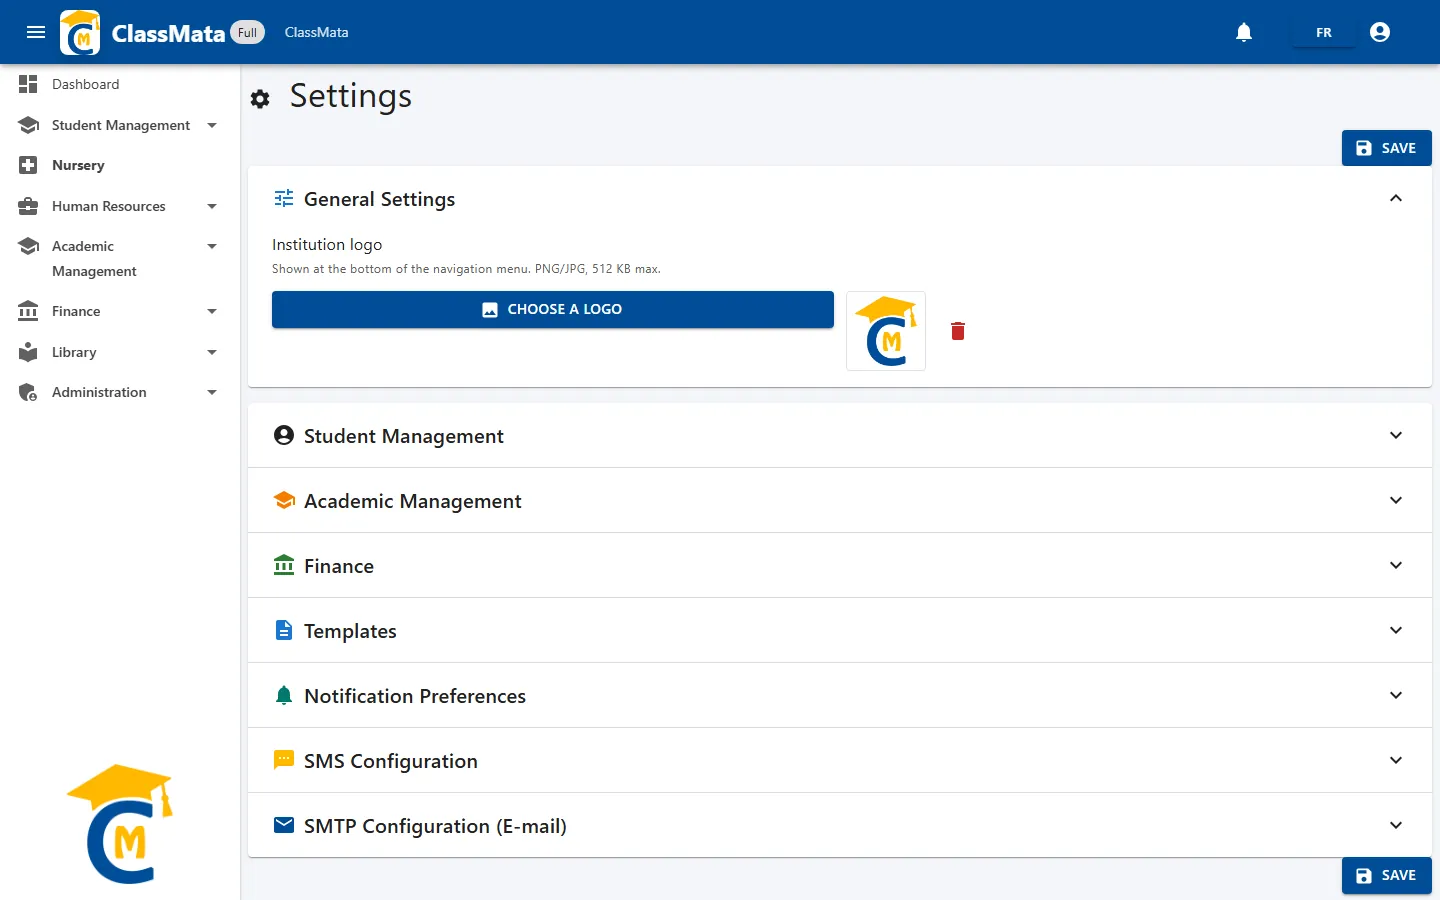Image resolution: width=1440 pixels, height=900 pixels.
Task: Expand the Finance settings panel chevron
Action: pos(1396,565)
